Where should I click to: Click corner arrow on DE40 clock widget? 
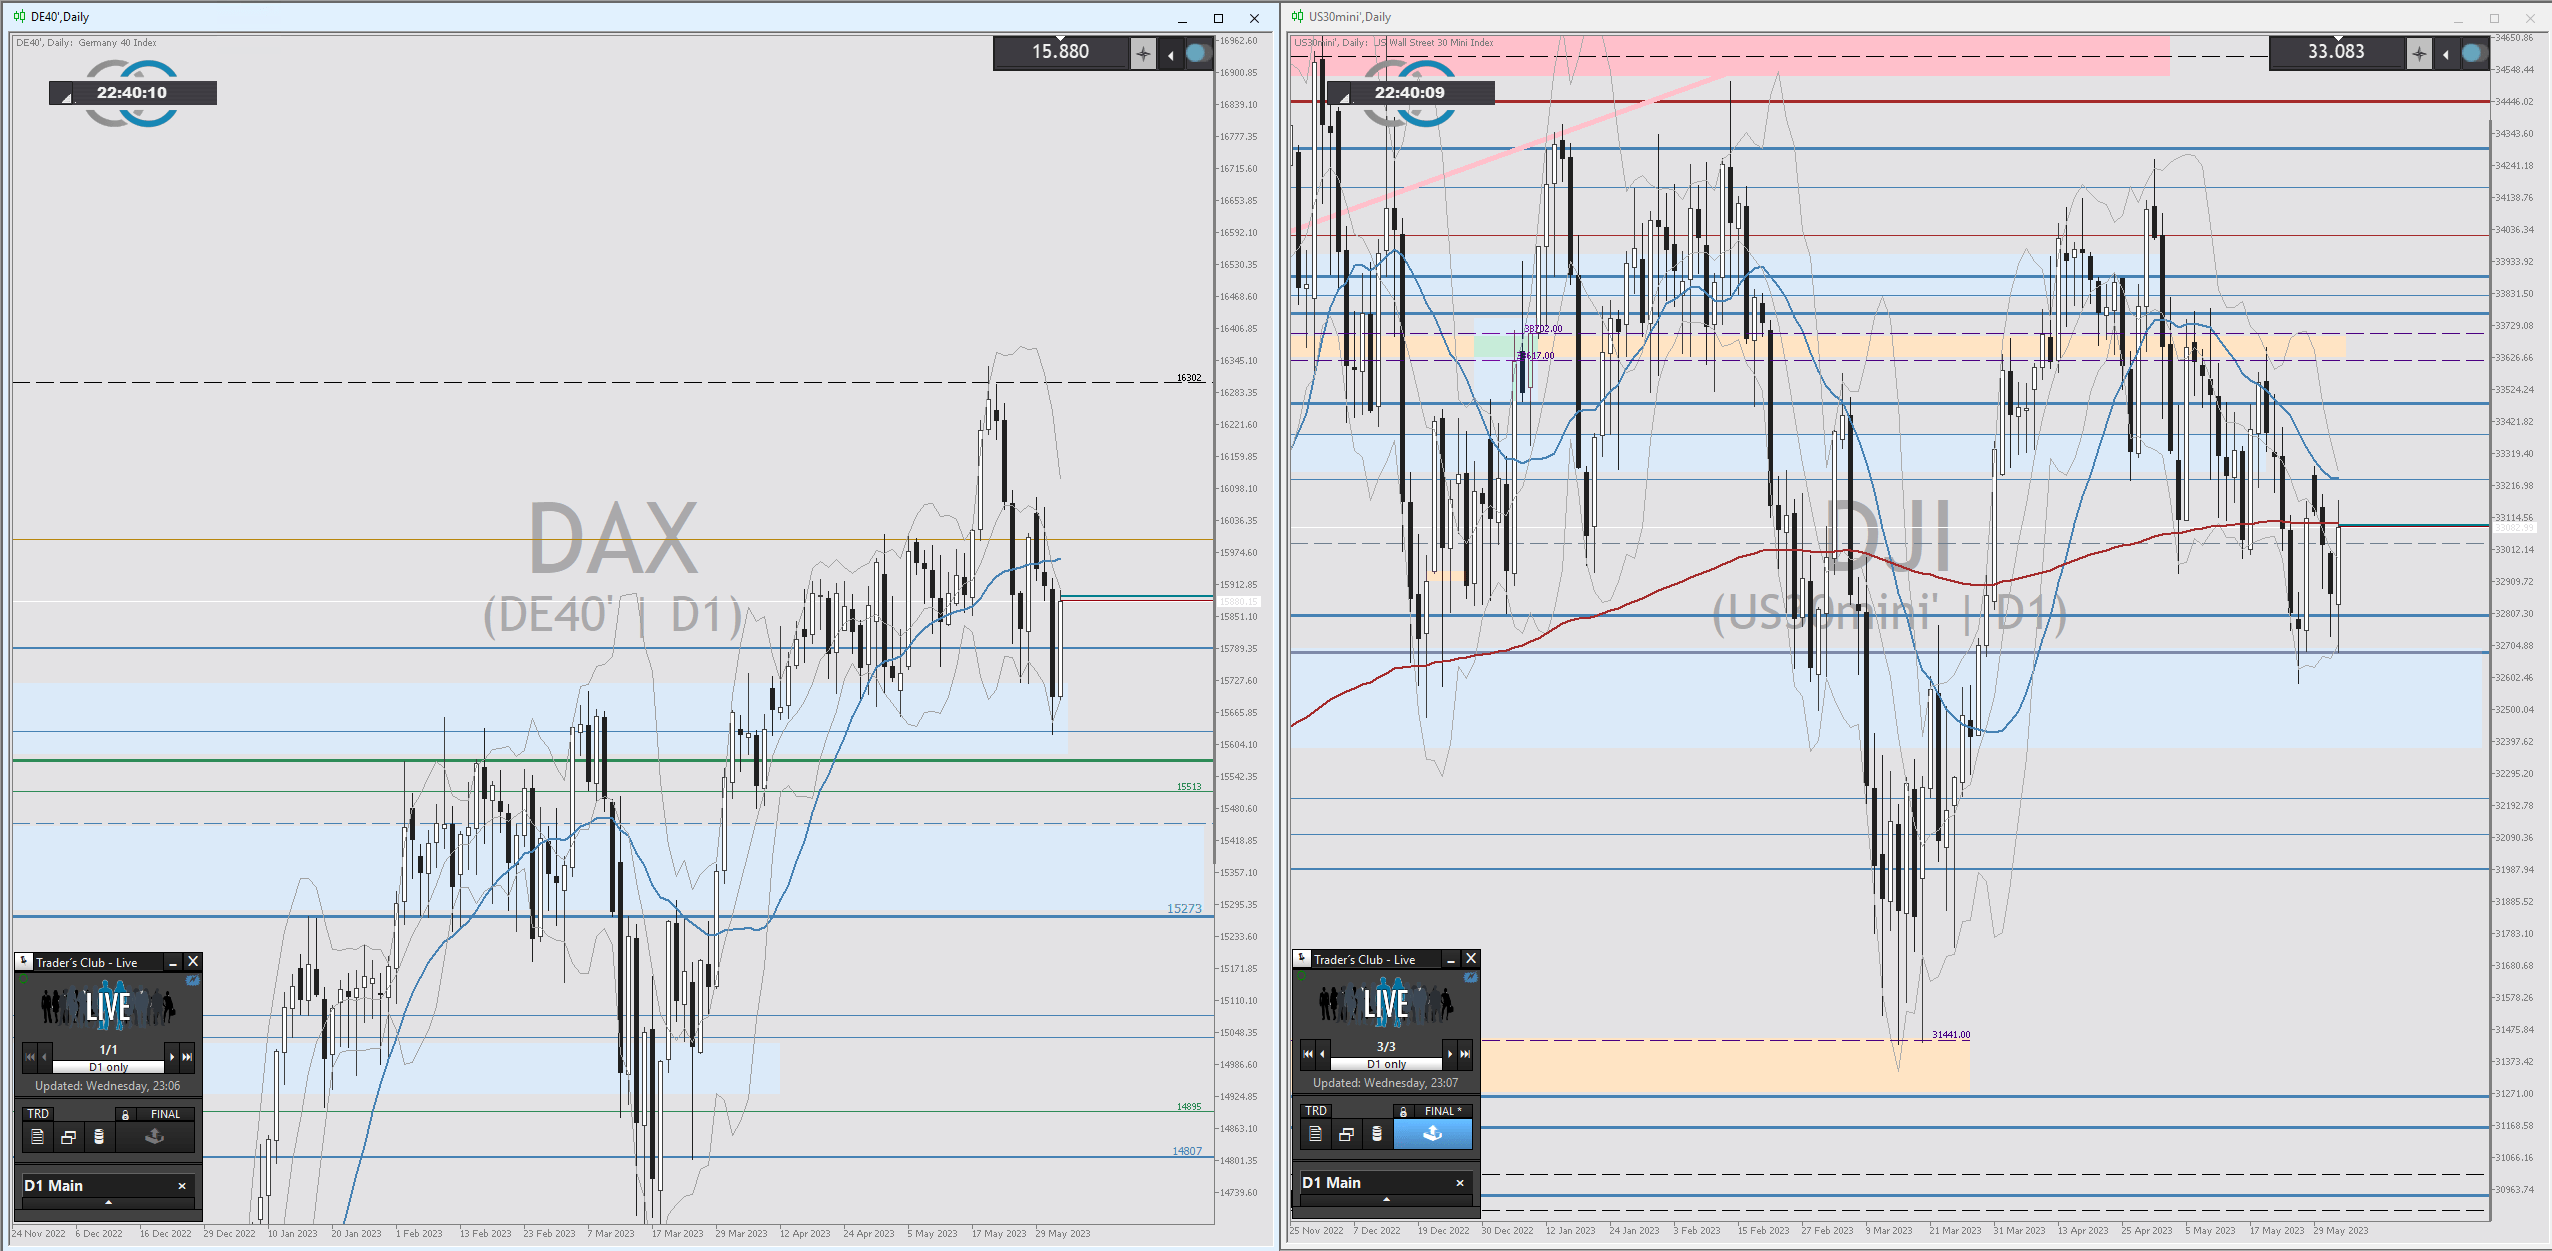67,97
